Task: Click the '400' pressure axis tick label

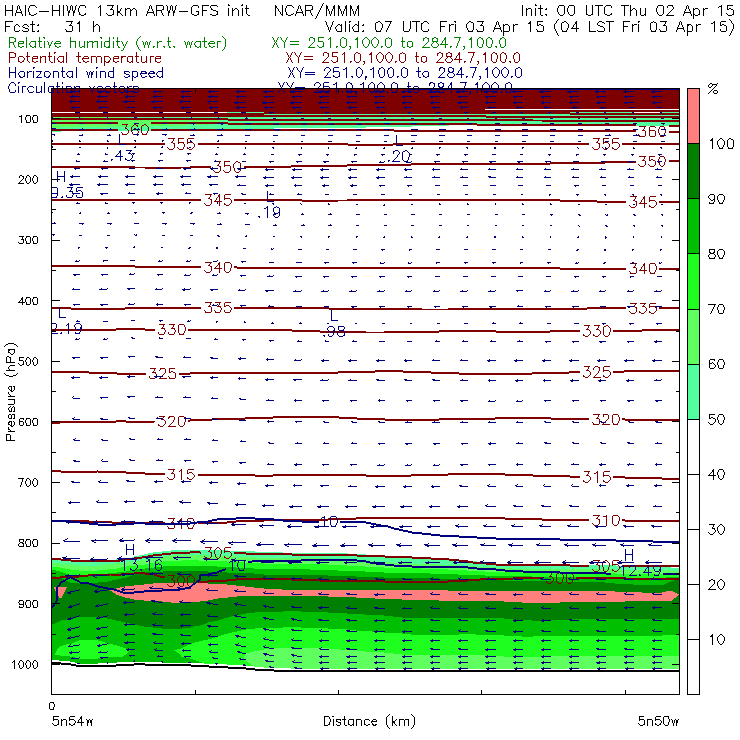Action: pos(28,301)
